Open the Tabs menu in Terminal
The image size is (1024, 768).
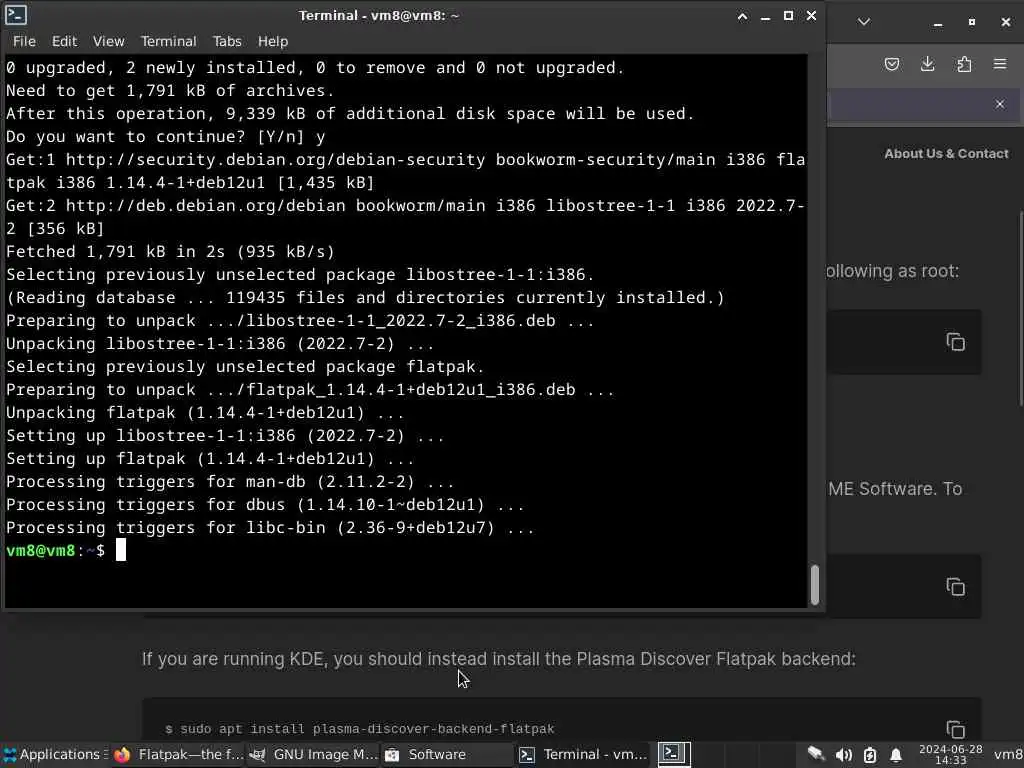point(227,41)
